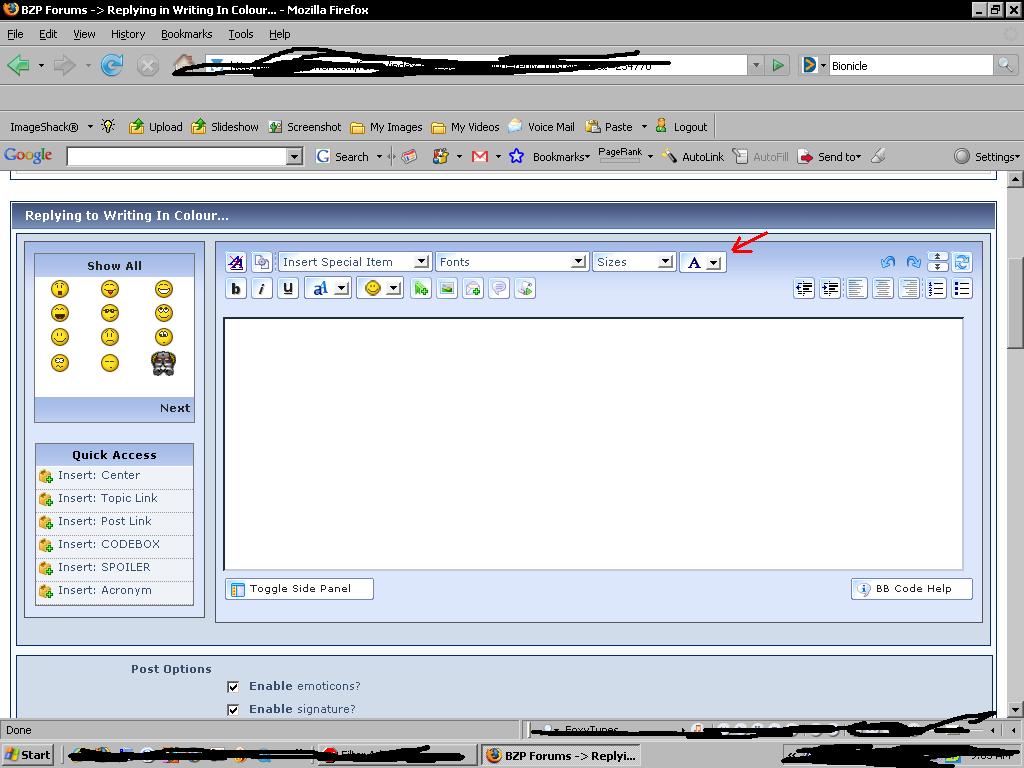Toggle italic text formatting

tap(262, 288)
